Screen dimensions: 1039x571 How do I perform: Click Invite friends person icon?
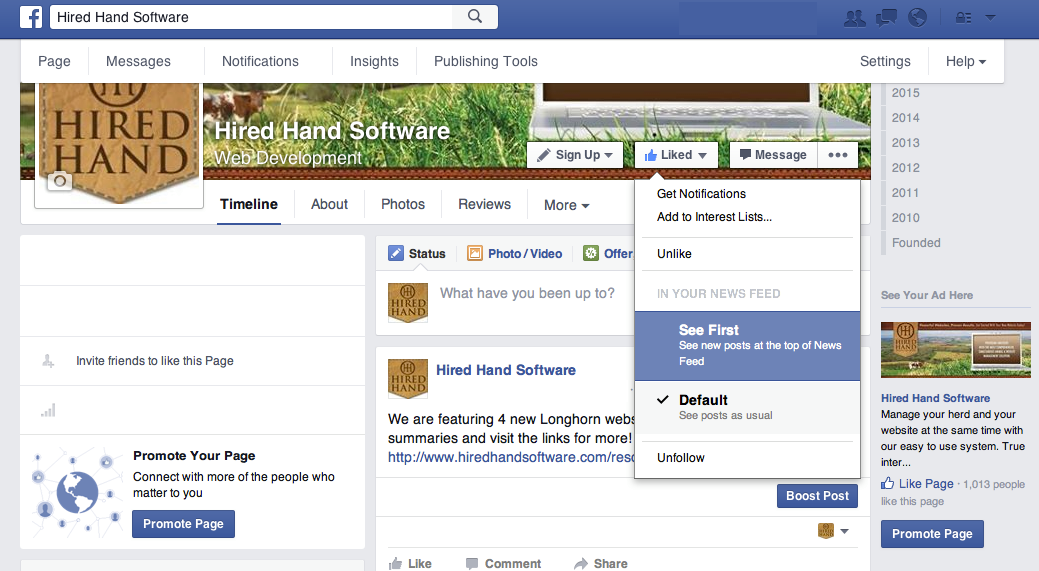pyautogui.click(x=48, y=361)
